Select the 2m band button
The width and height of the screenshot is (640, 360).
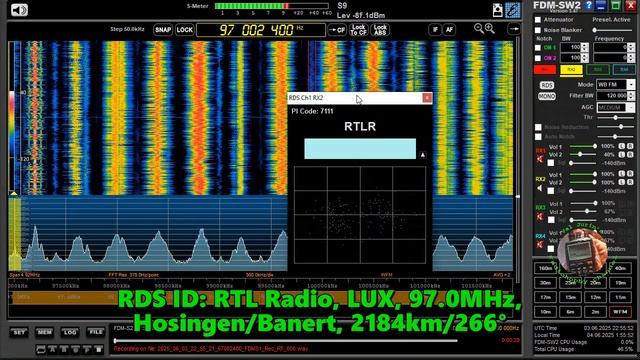coord(596,312)
